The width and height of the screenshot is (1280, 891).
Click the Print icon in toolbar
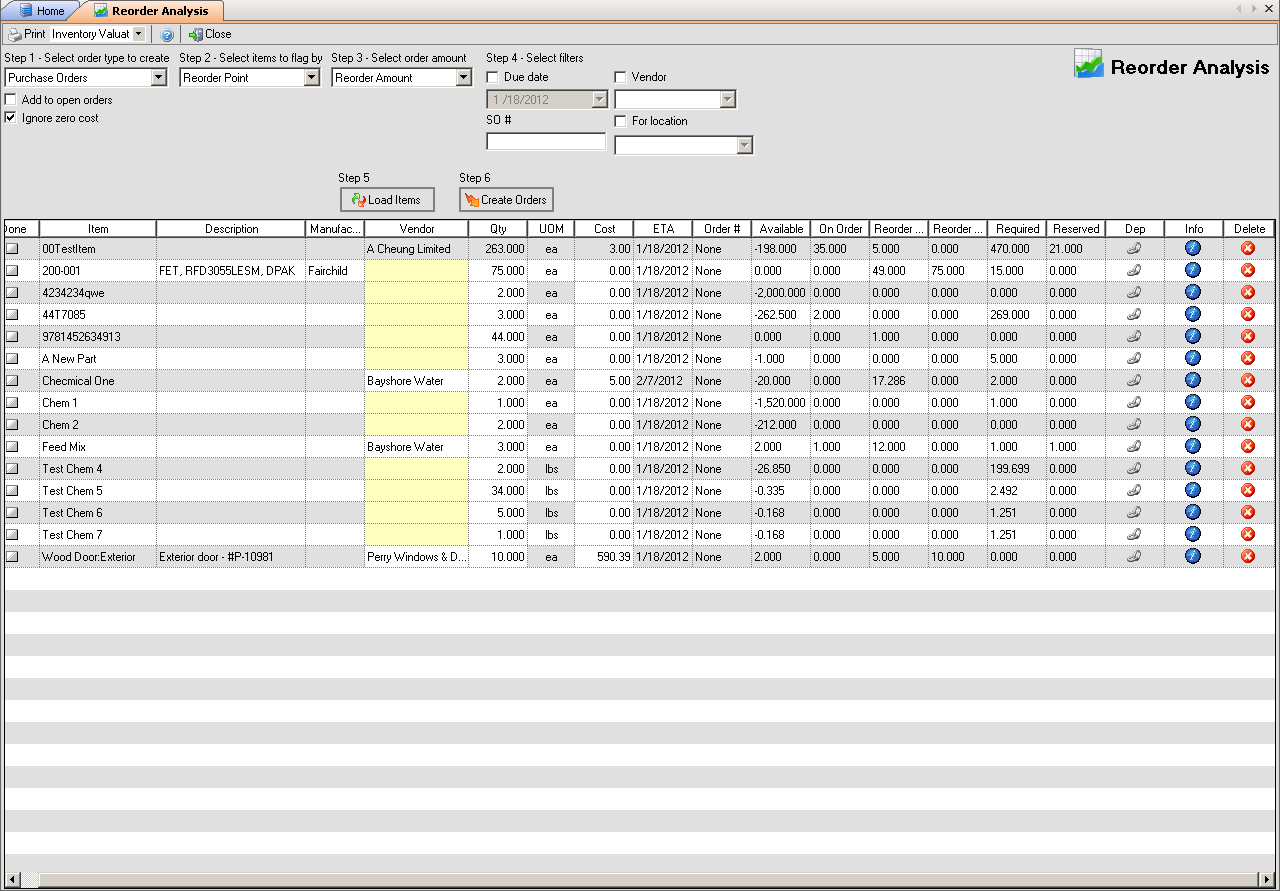[16, 34]
